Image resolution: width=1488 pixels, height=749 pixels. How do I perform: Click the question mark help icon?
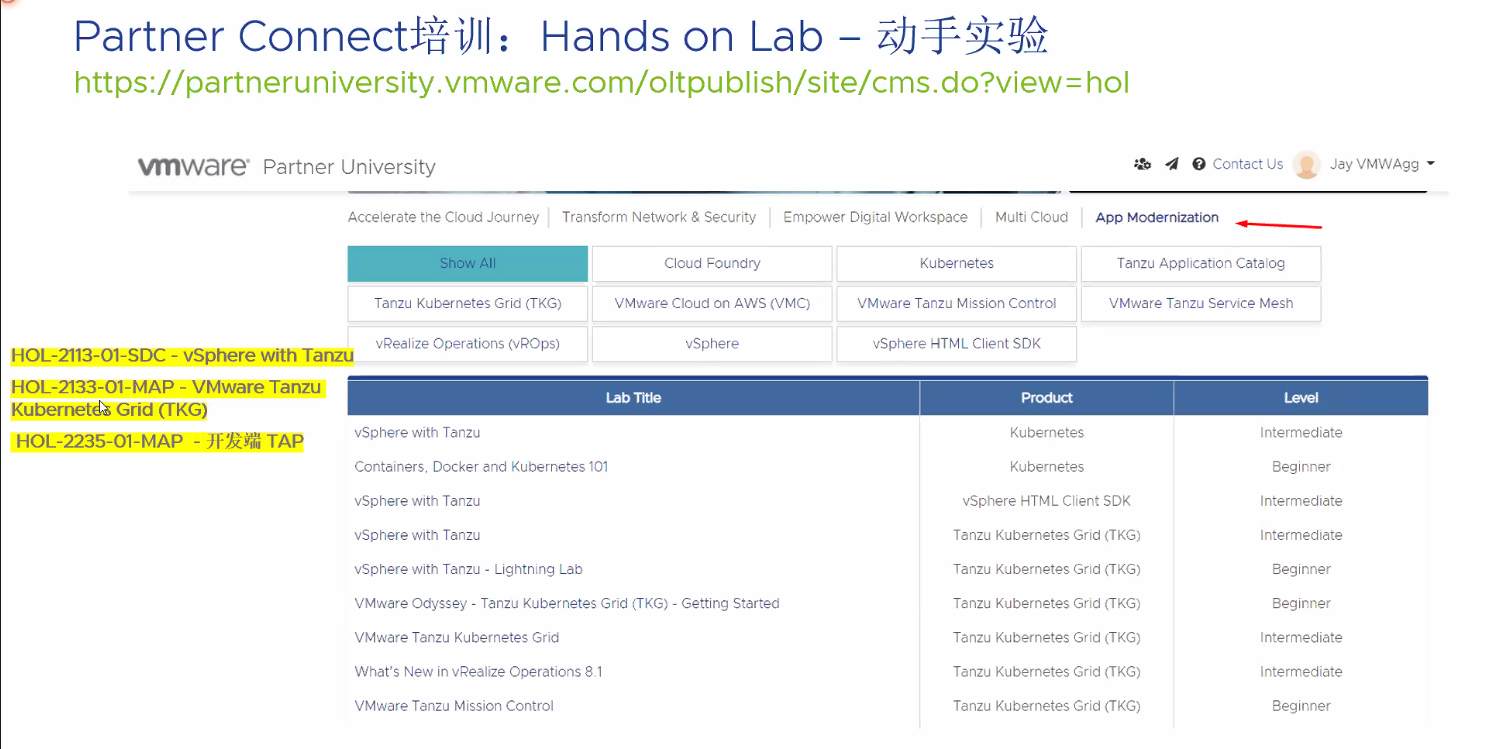(1199, 164)
